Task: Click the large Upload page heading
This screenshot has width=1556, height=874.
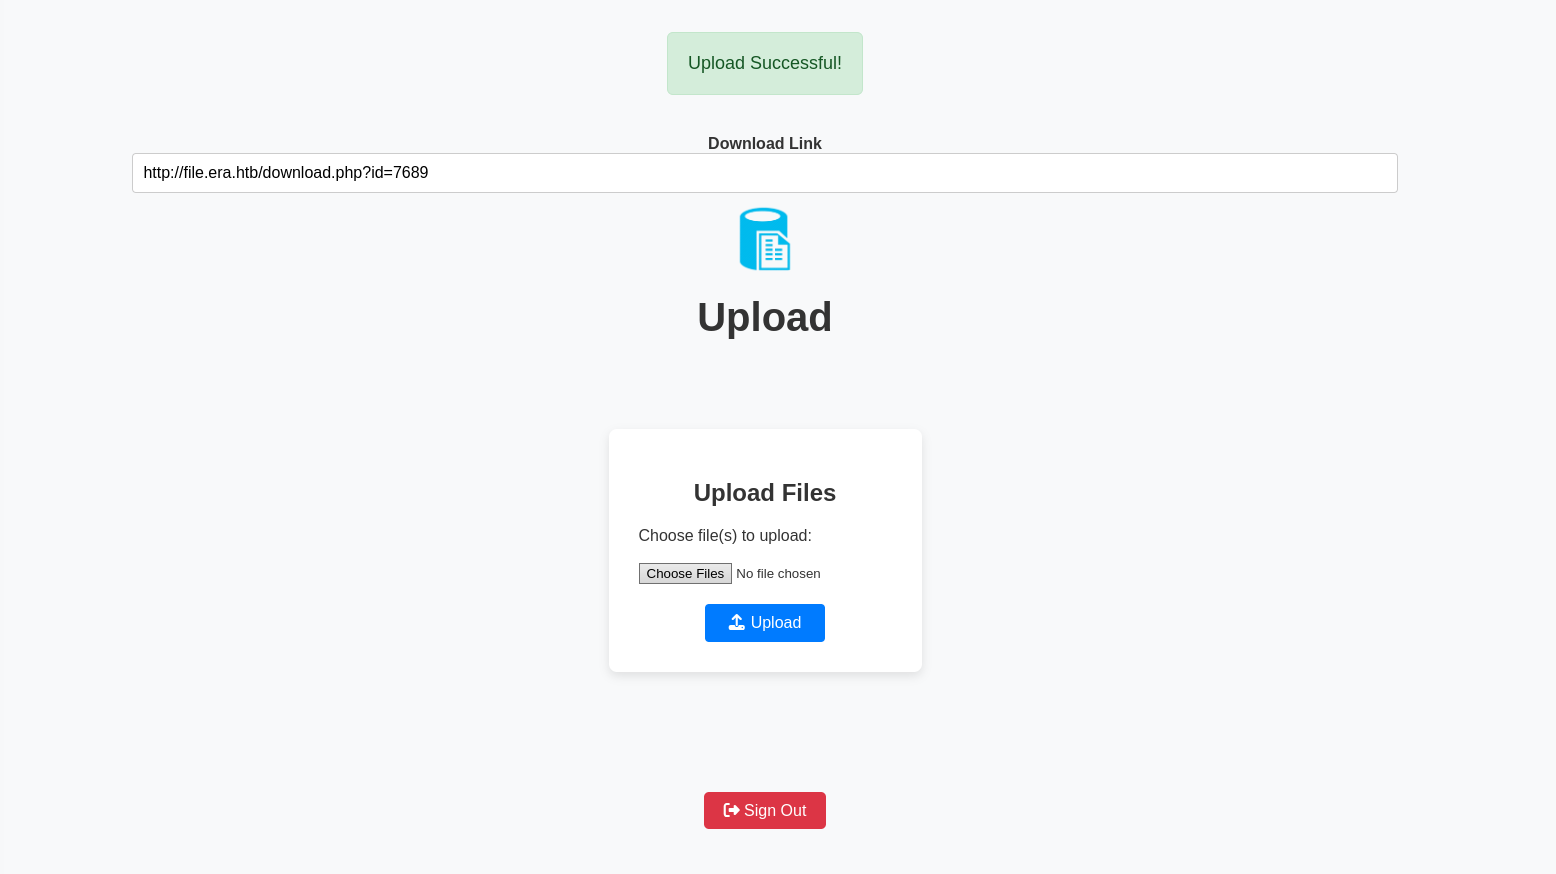Action: pos(764,317)
